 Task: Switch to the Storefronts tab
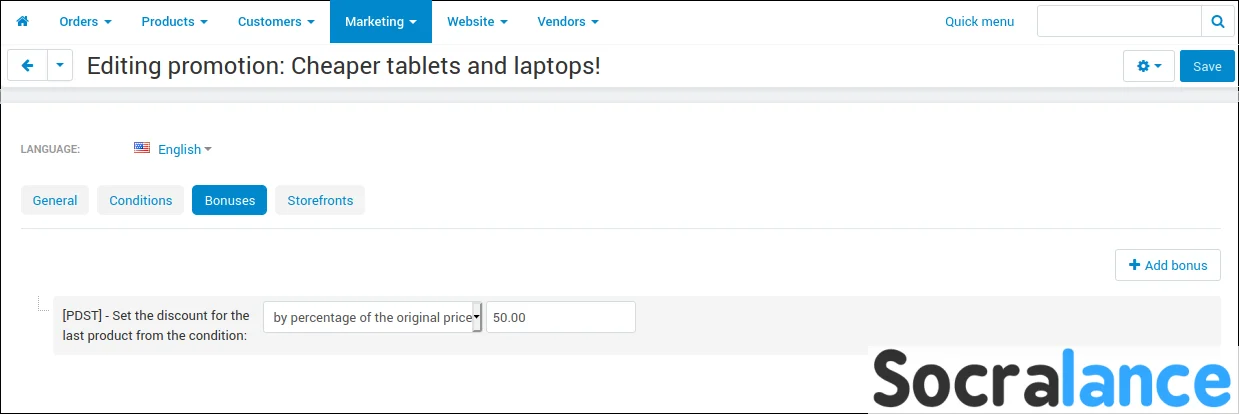tap(320, 200)
